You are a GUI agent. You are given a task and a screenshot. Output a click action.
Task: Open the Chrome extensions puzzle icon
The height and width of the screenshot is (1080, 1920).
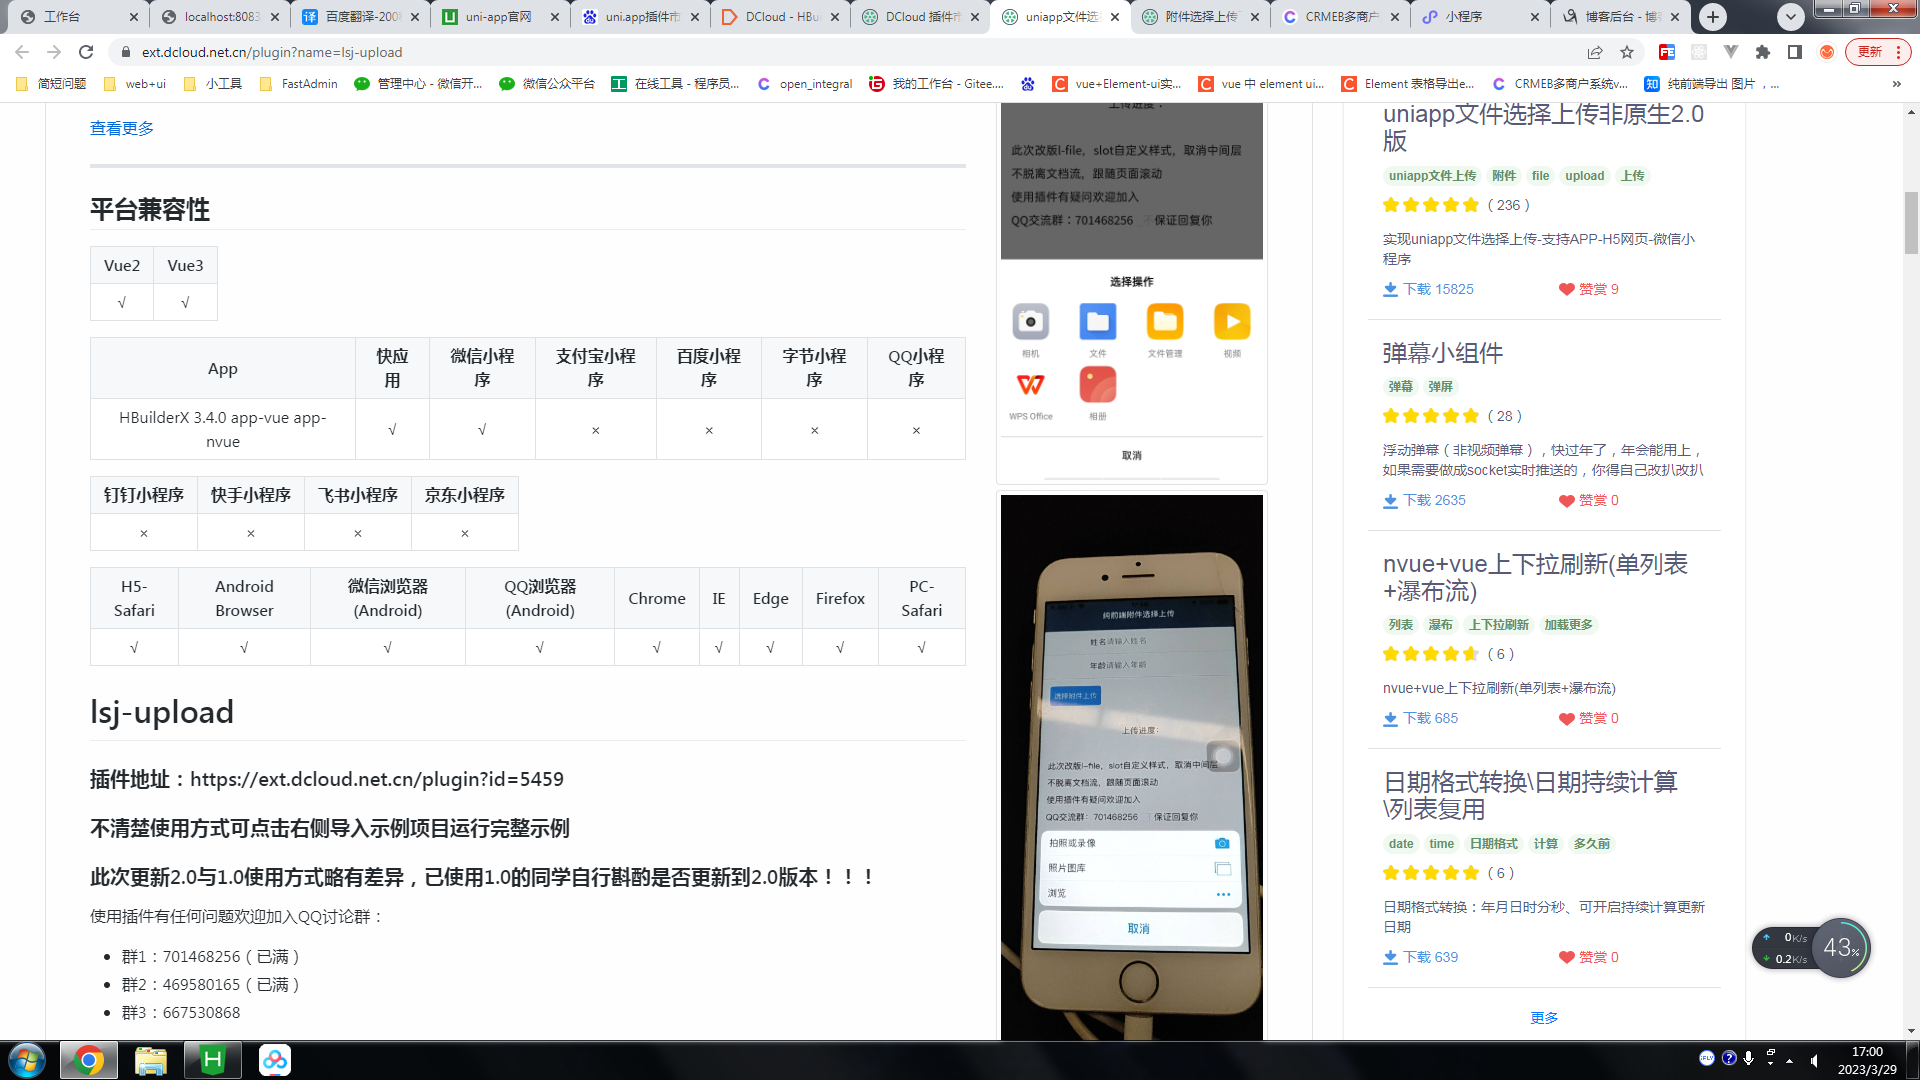point(1763,52)
